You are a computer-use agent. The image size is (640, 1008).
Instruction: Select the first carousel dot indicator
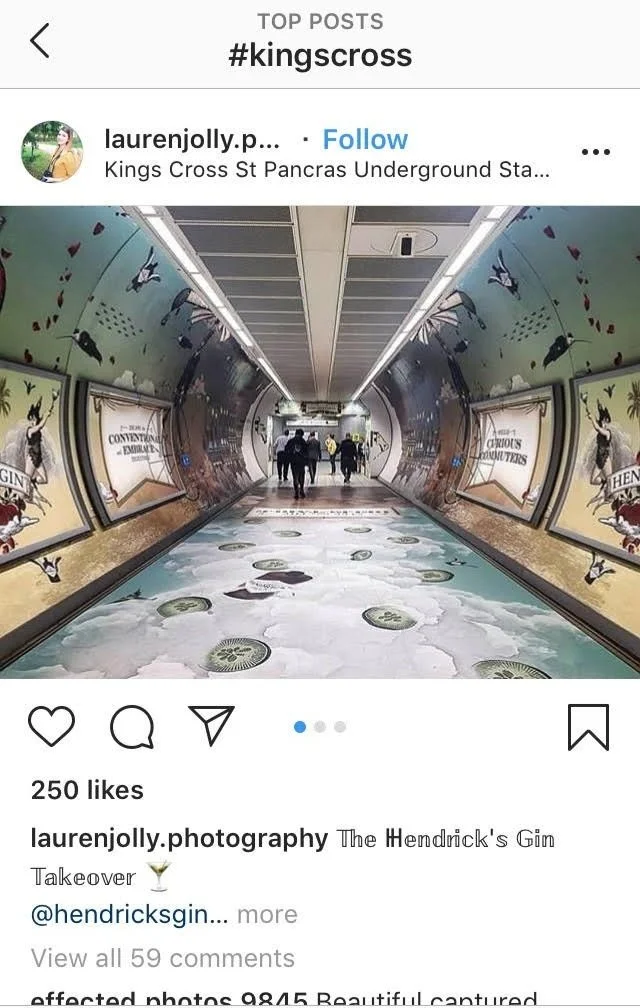point(299,726)
